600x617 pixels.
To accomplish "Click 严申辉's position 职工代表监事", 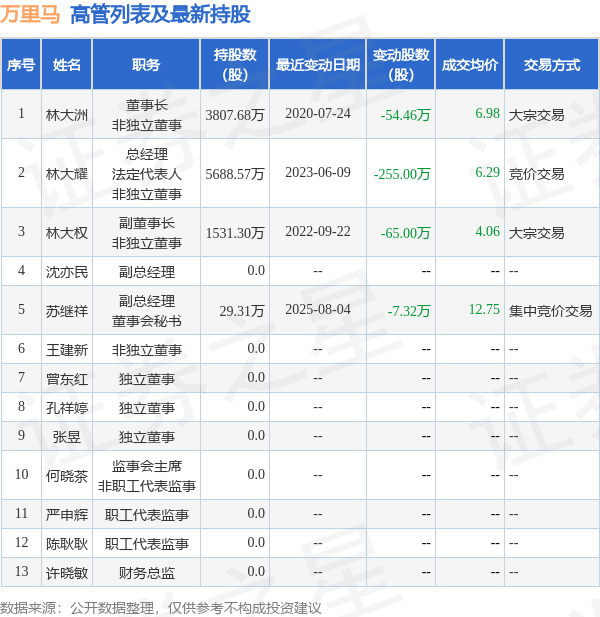I will 146,515.
